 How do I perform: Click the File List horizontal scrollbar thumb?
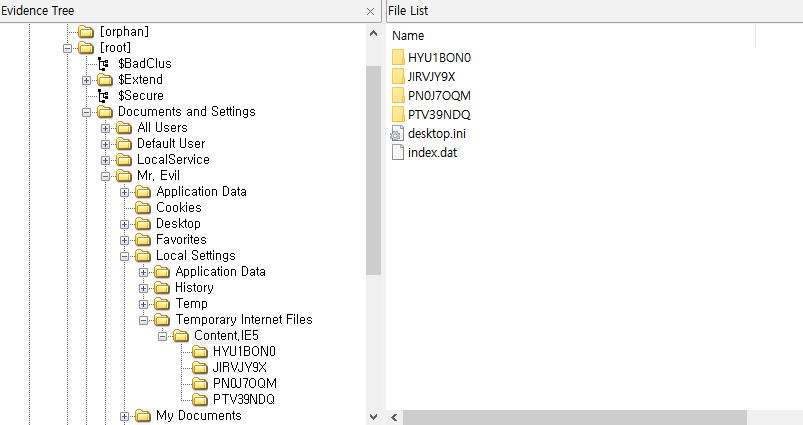click(x=575, y=417)
